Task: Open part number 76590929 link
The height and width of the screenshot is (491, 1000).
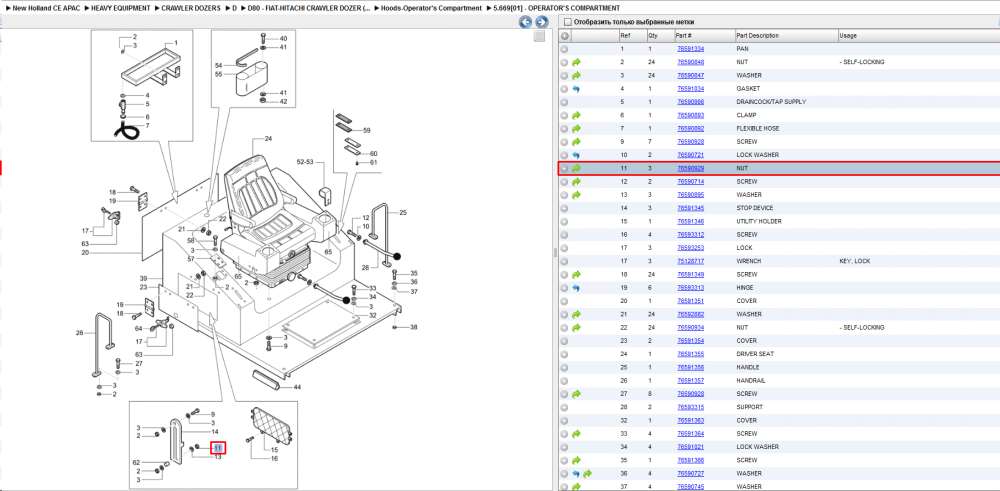Action: tap(690, 168)
